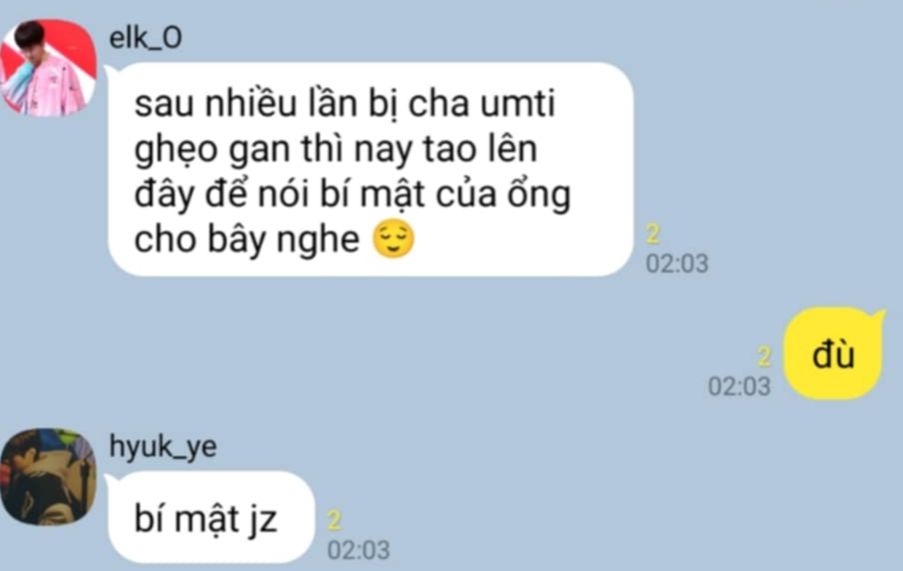Click unread count beside elk_0's message
Viewport: 903px width, 571px height.
(652, 234)
